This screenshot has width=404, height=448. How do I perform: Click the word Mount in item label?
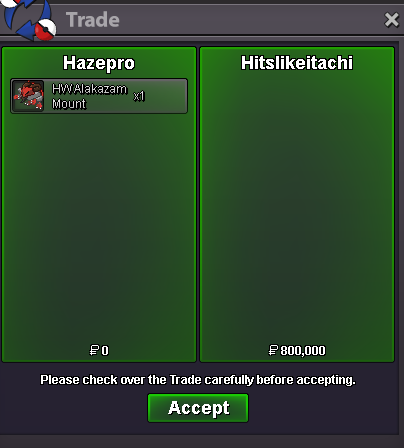point(69,104)
